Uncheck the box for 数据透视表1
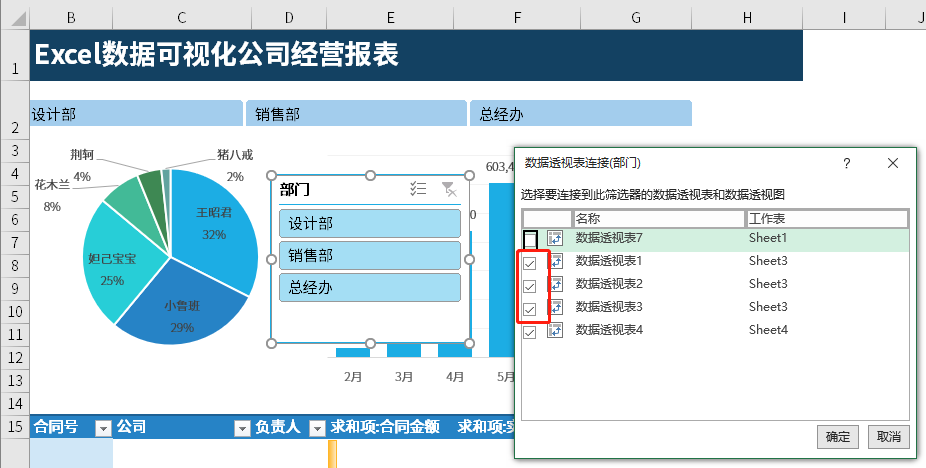Viewport: 926px width, 468px height. click(x=530, y=263)
